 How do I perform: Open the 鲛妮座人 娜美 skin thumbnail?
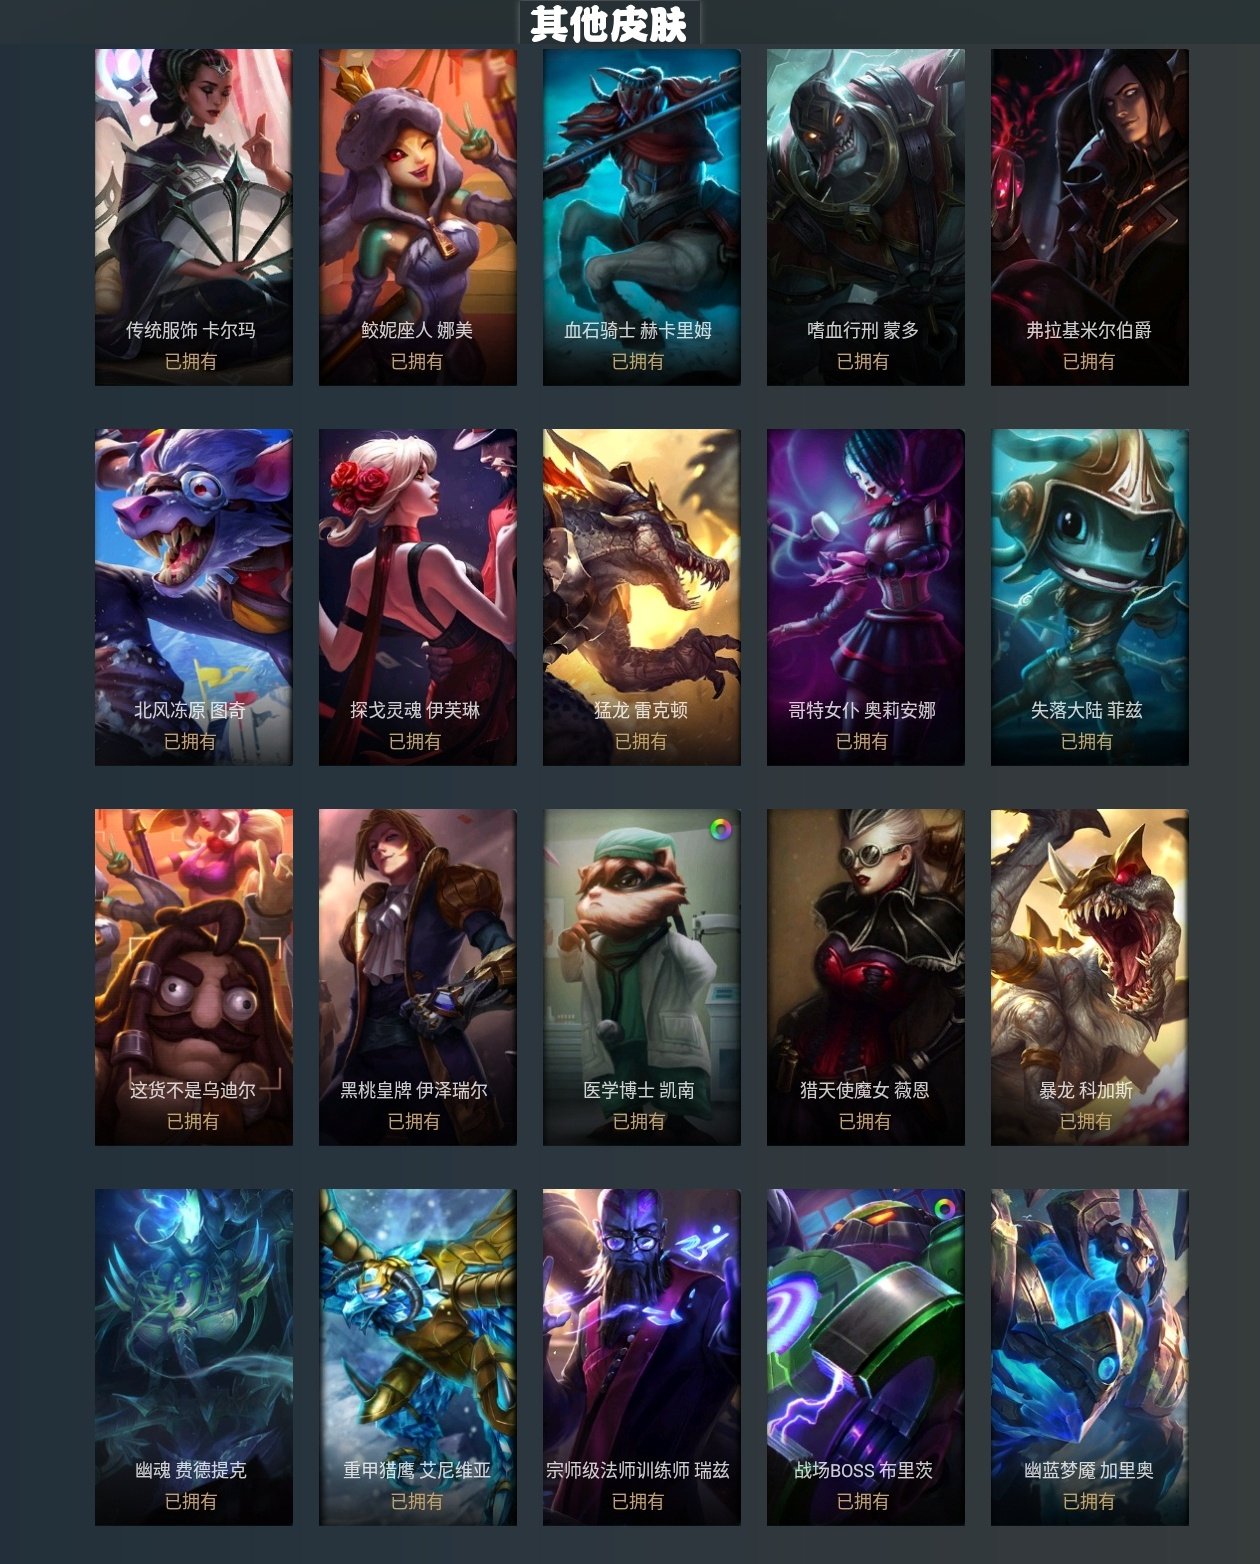[x=418, y=217]
